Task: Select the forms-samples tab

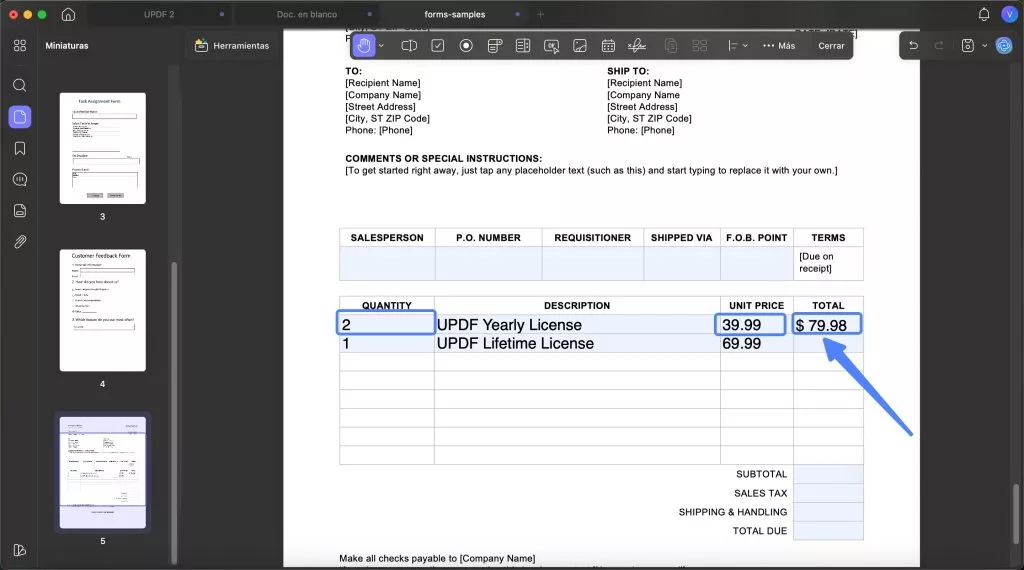Action: (455, 14)
